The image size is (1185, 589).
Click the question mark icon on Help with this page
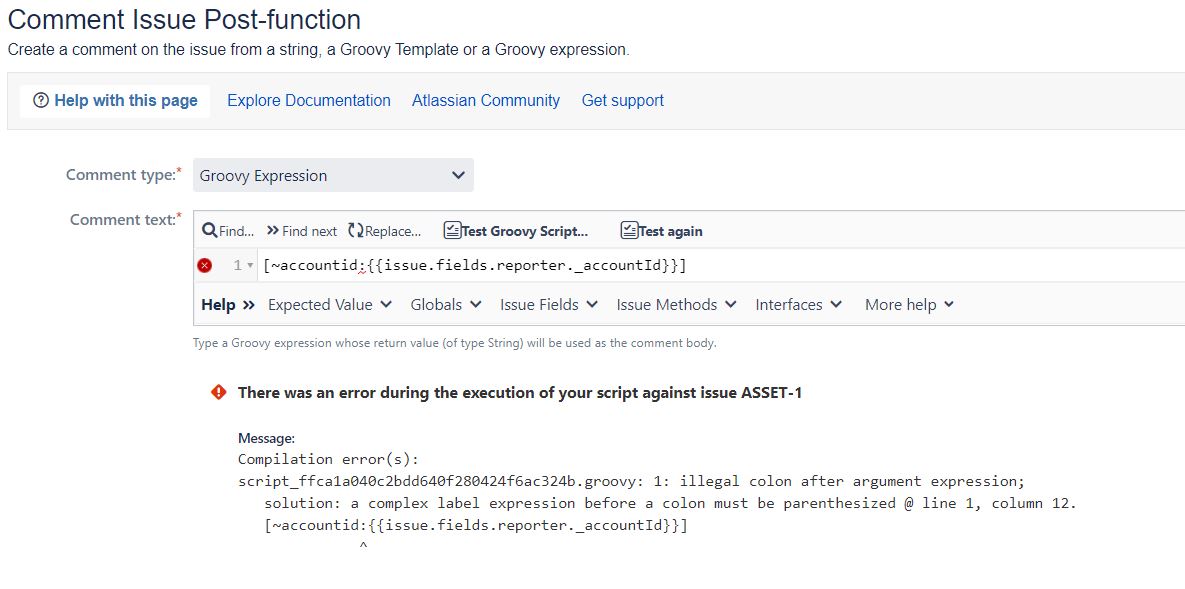(41, 100)
